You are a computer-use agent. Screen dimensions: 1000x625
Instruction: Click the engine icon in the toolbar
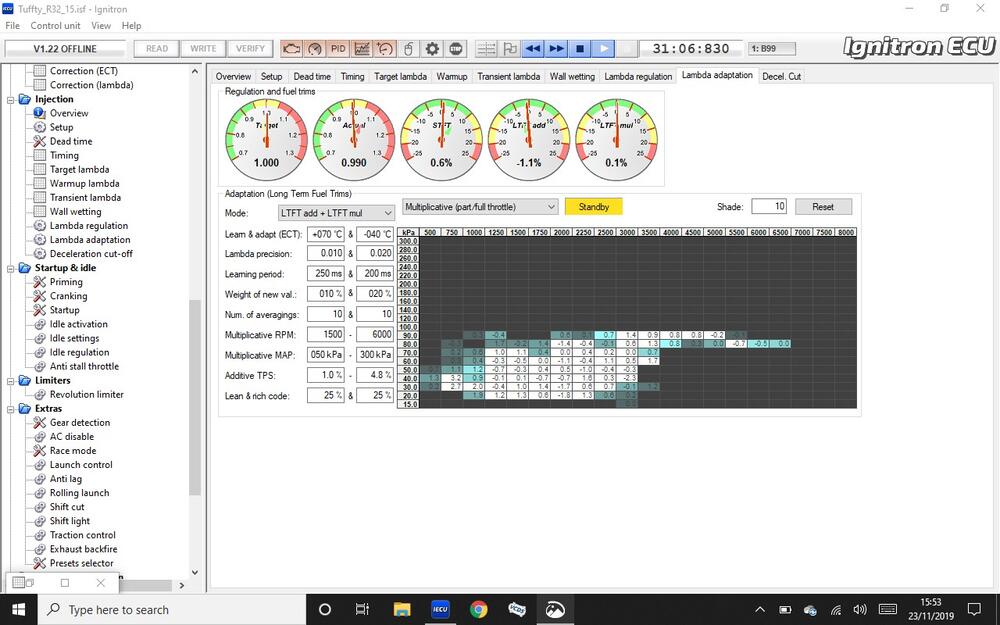(x=291, y=48)
